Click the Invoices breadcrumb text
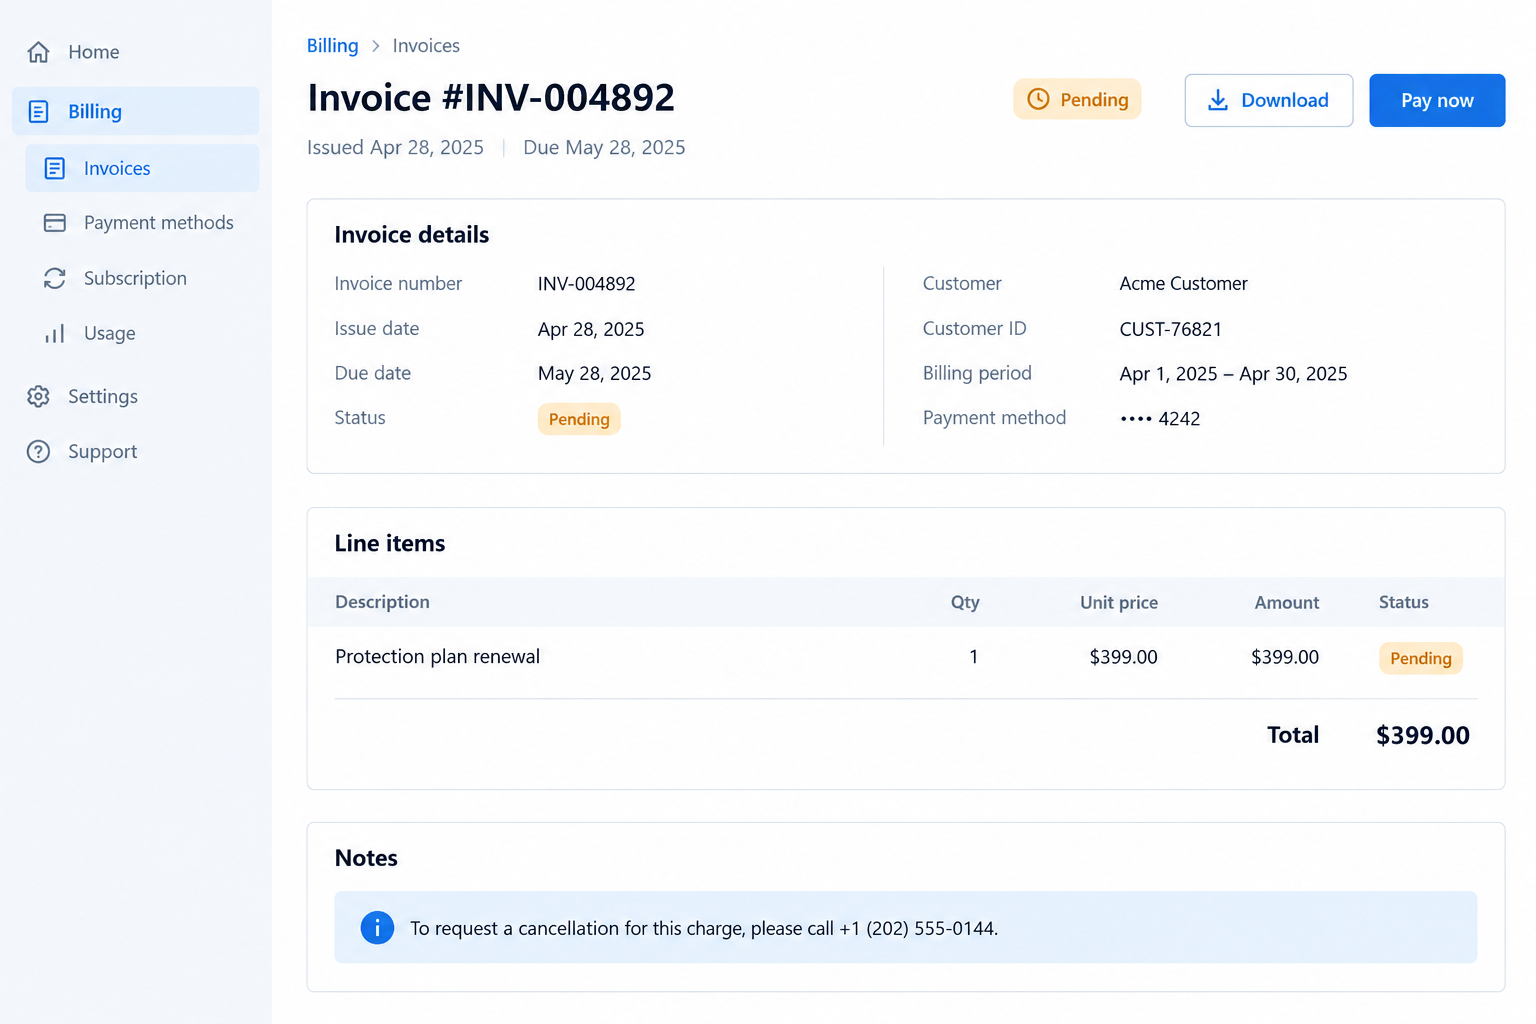Viewport: 1536px width, 1024px height. pos(426,46)
